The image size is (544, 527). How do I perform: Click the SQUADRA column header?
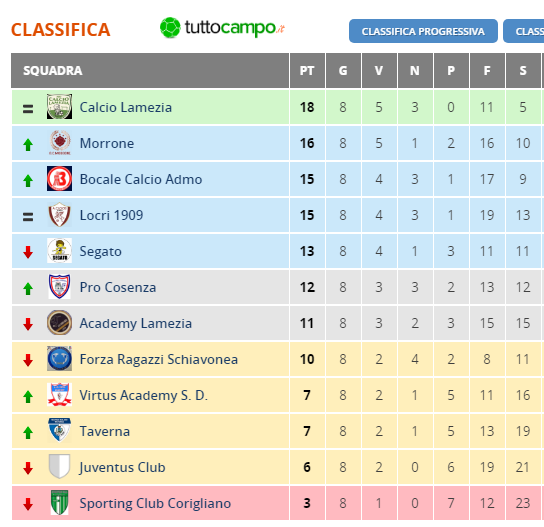pos(150,71)
